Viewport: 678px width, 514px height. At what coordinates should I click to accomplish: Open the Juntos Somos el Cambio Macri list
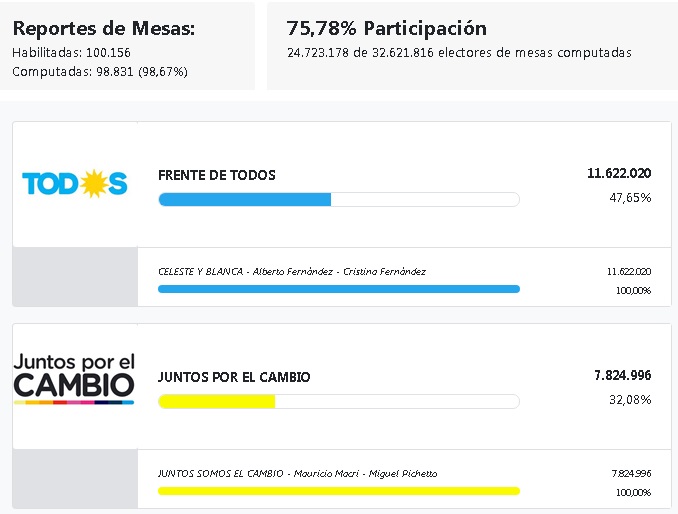click(297, 473)
